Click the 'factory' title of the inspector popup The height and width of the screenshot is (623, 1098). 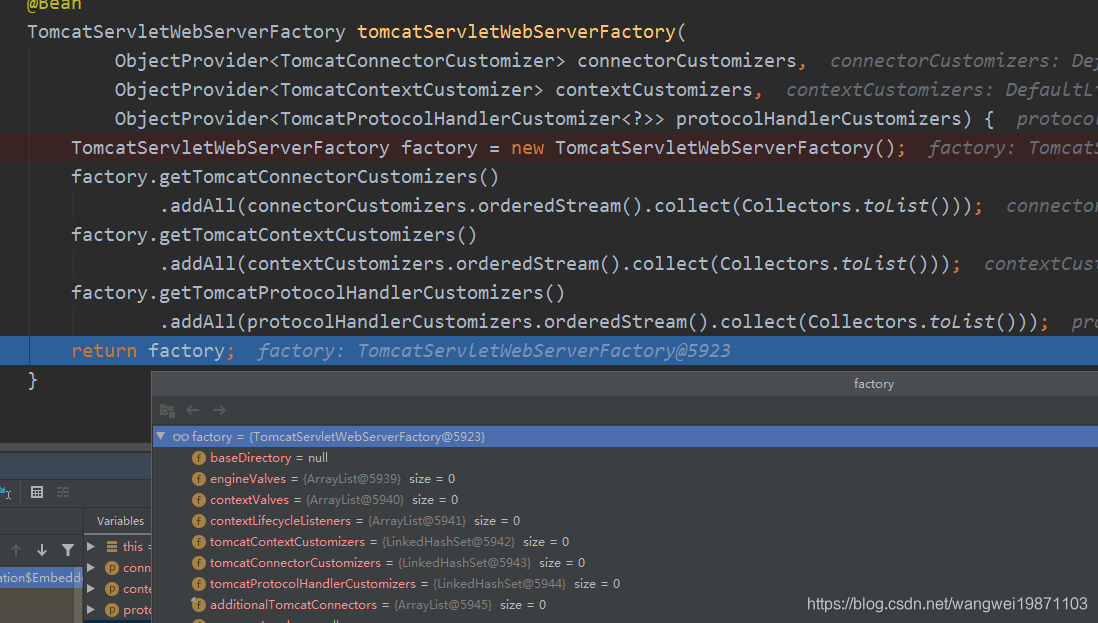(873, 384)
